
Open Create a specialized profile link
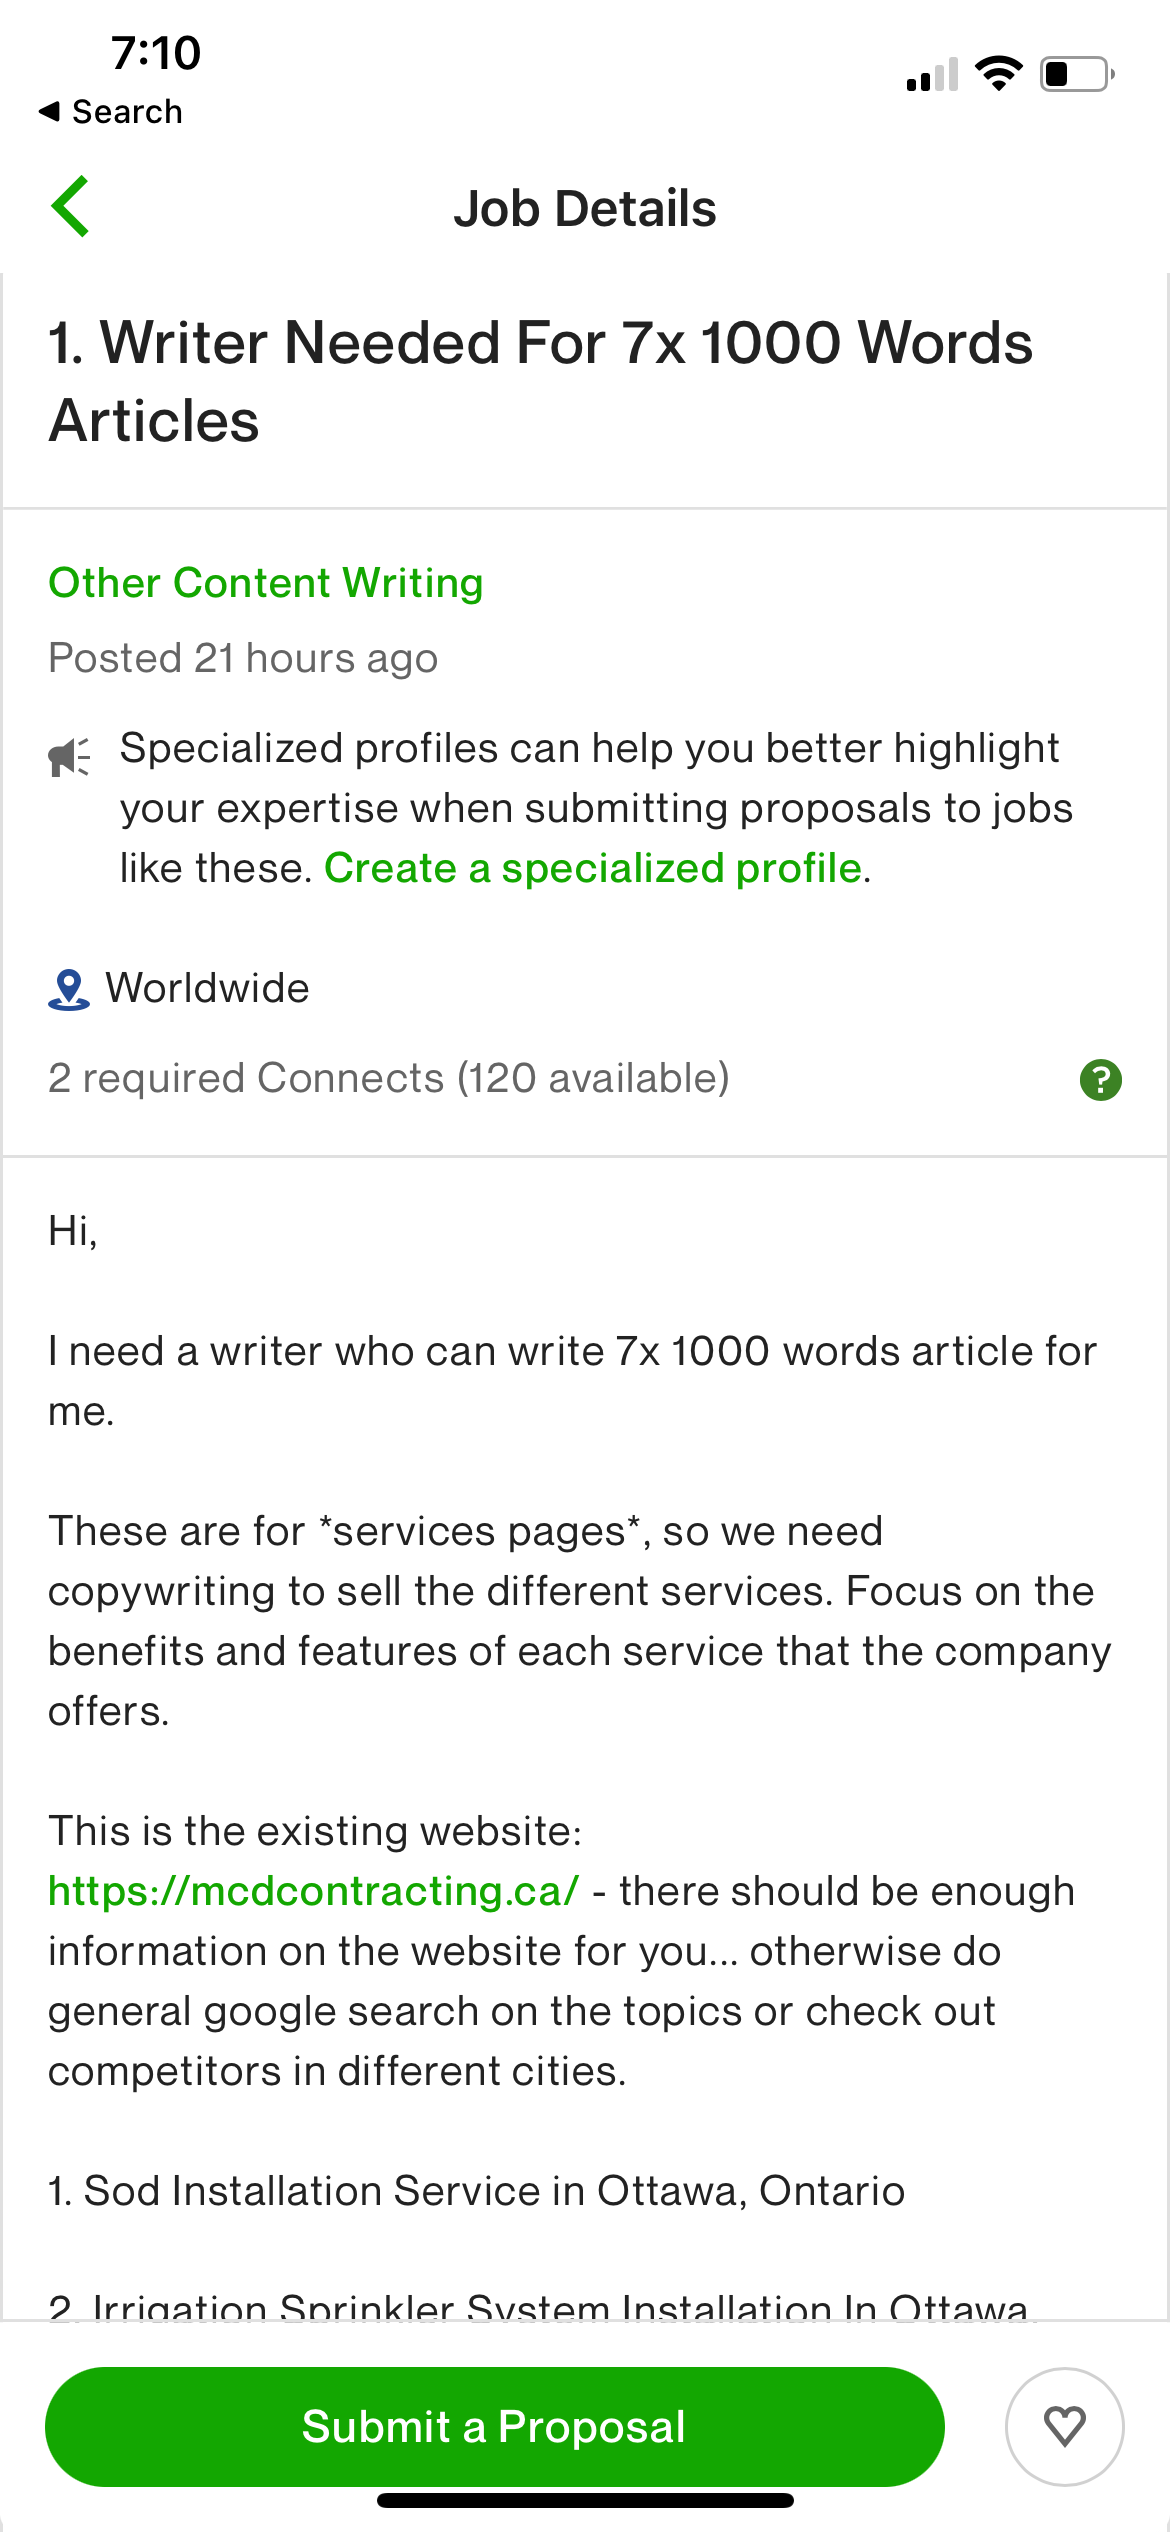(x=593, y=868)
